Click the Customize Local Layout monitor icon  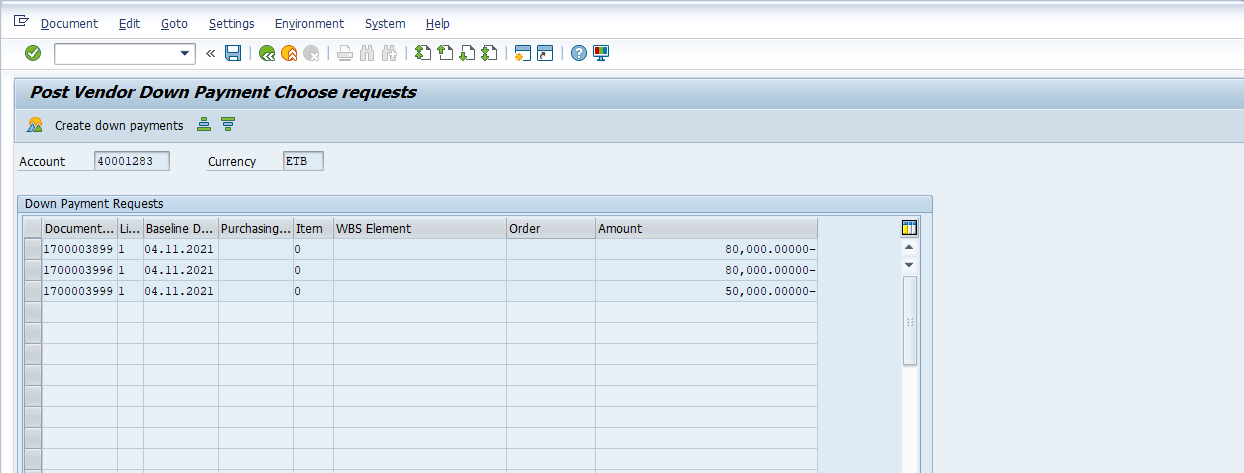pyautogui.click(x=601, y=53)
